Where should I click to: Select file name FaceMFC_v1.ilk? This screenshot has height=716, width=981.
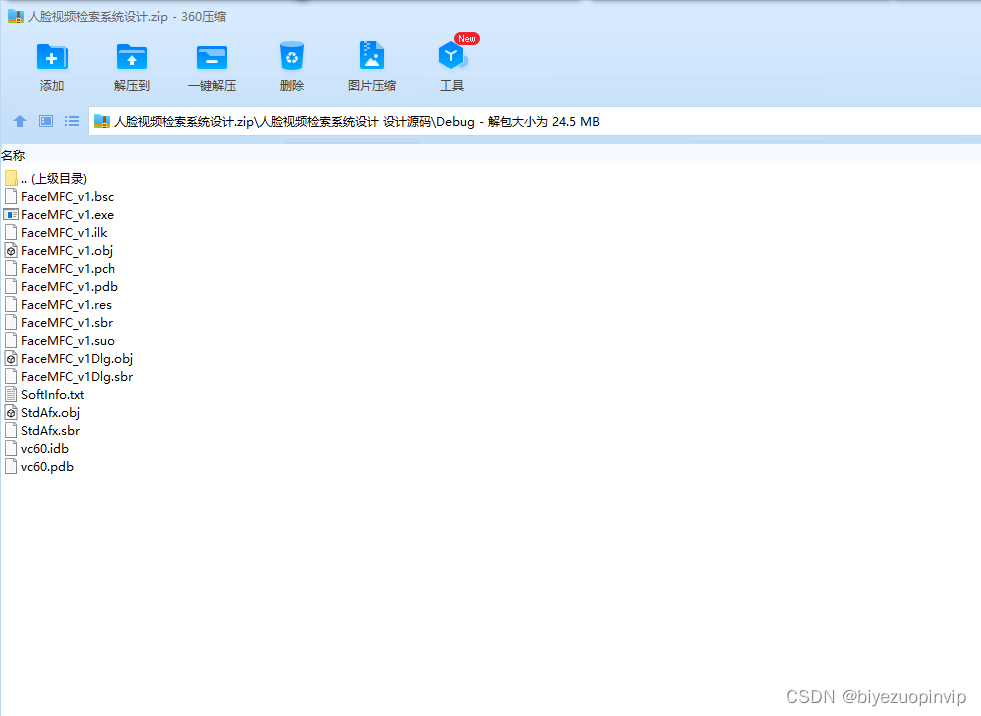pos(64,233)
